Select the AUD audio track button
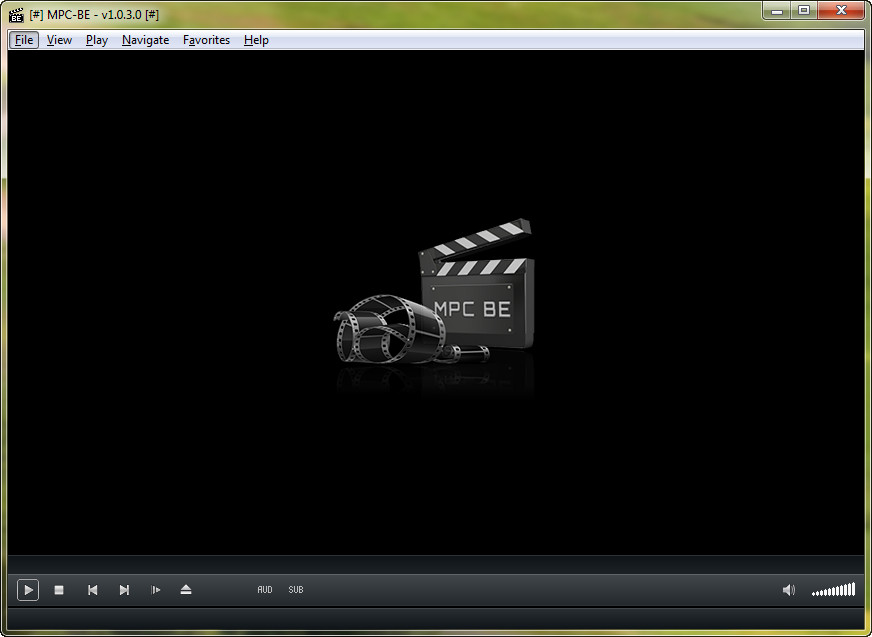The width and height of the screenshot is (872, 637). (265, 590)
